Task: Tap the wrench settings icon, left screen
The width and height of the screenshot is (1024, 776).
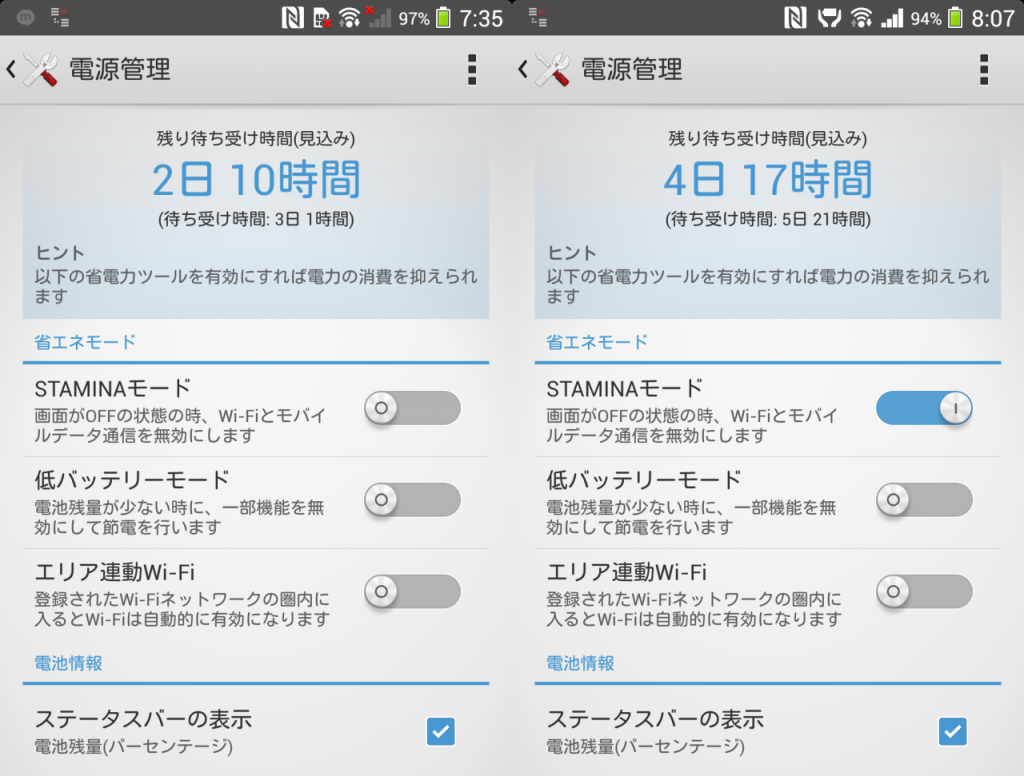Action: 40,70
